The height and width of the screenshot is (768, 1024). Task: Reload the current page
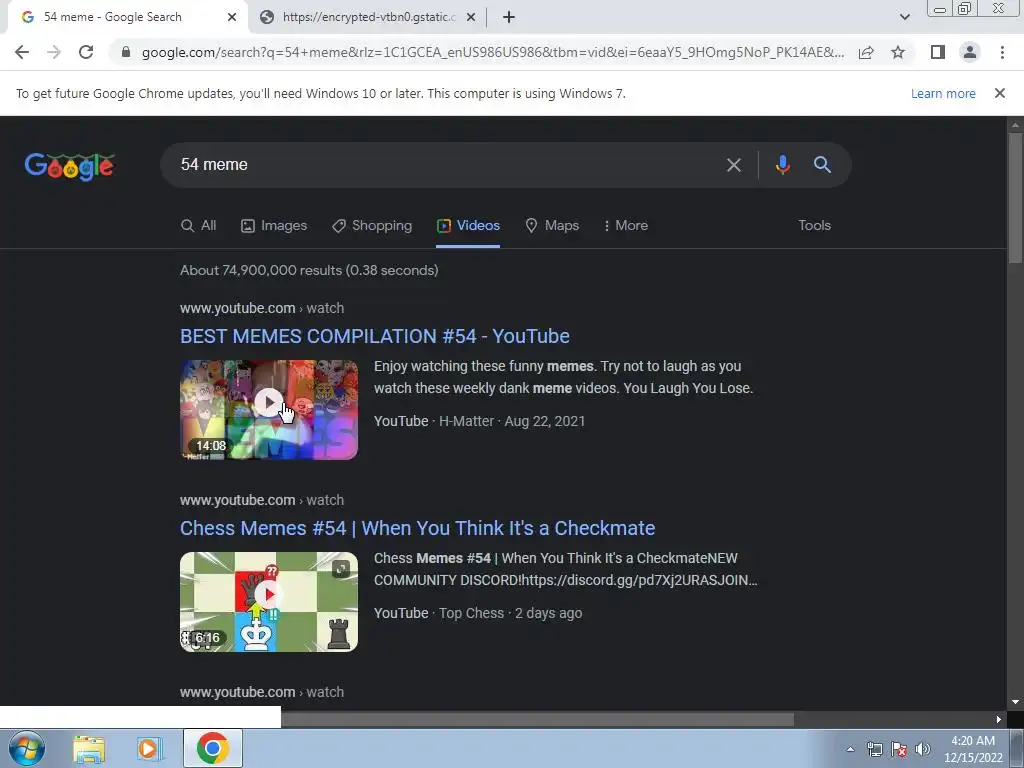click(x=86, y=52)
